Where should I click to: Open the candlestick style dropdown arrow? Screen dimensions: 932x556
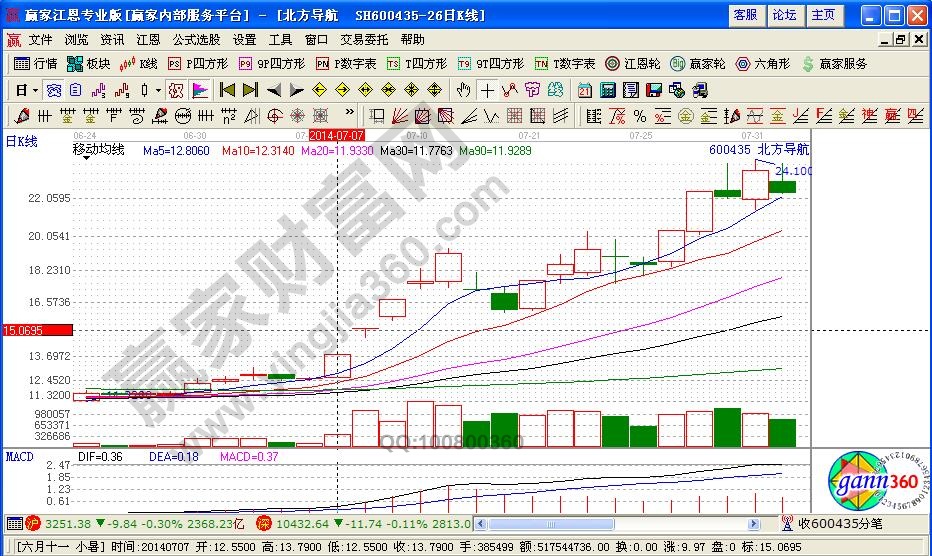(159, 90)
